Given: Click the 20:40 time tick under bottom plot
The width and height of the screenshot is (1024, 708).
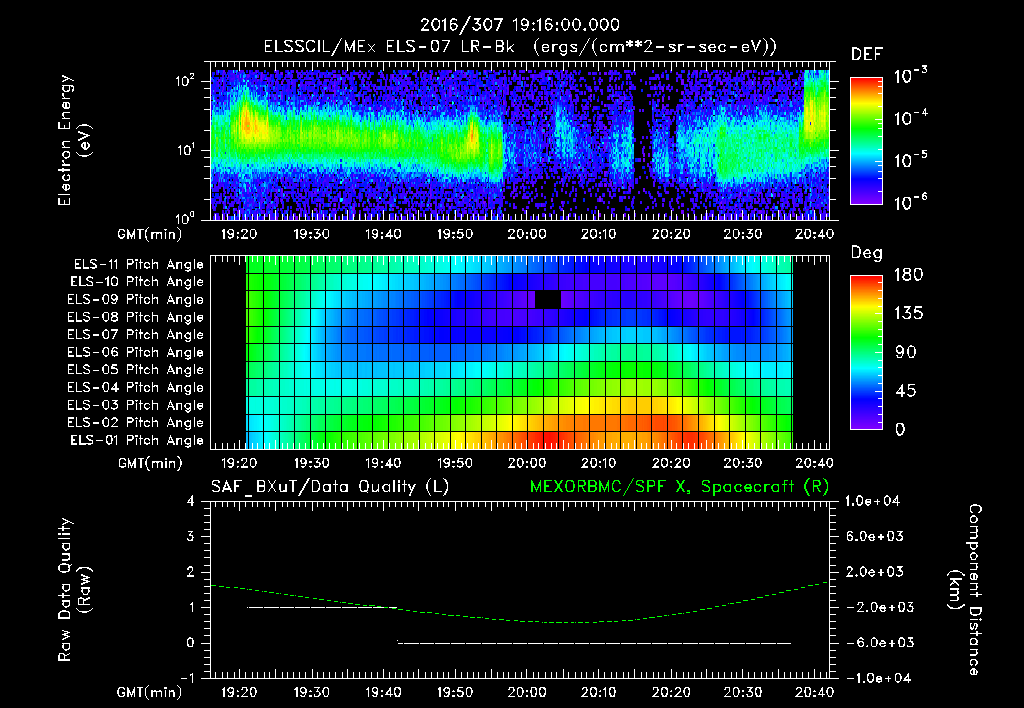Looking at the screenshot, I should click(x=814, y=692).
